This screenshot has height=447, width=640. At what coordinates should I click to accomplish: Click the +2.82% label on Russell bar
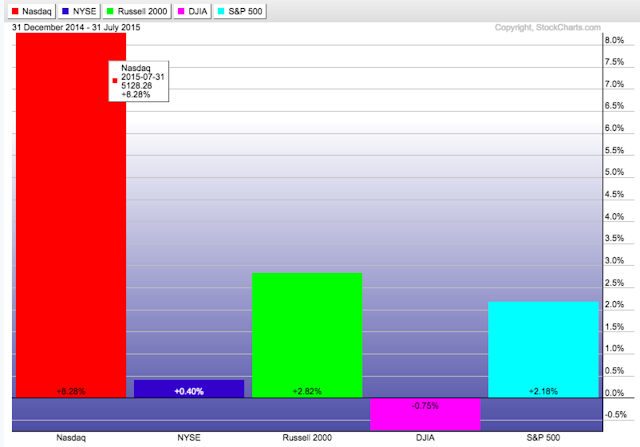pyautogui.click(x=307, y=391)
